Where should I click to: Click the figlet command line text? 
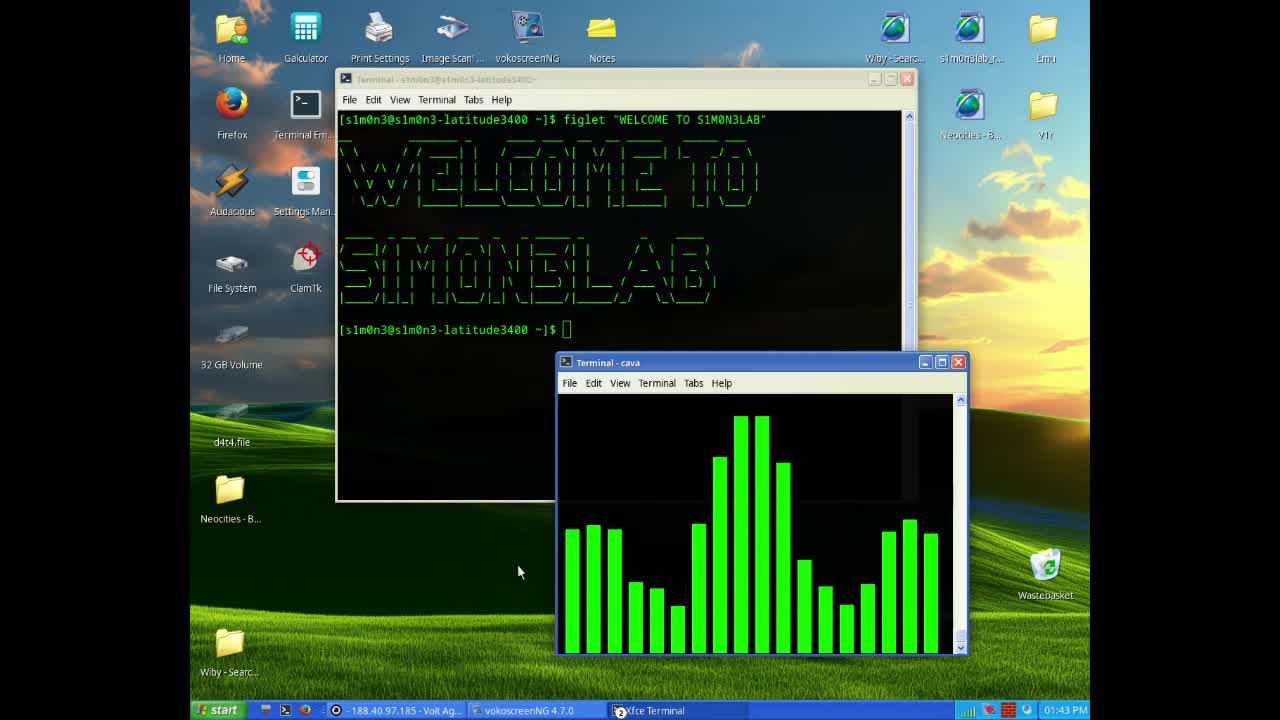665,120
